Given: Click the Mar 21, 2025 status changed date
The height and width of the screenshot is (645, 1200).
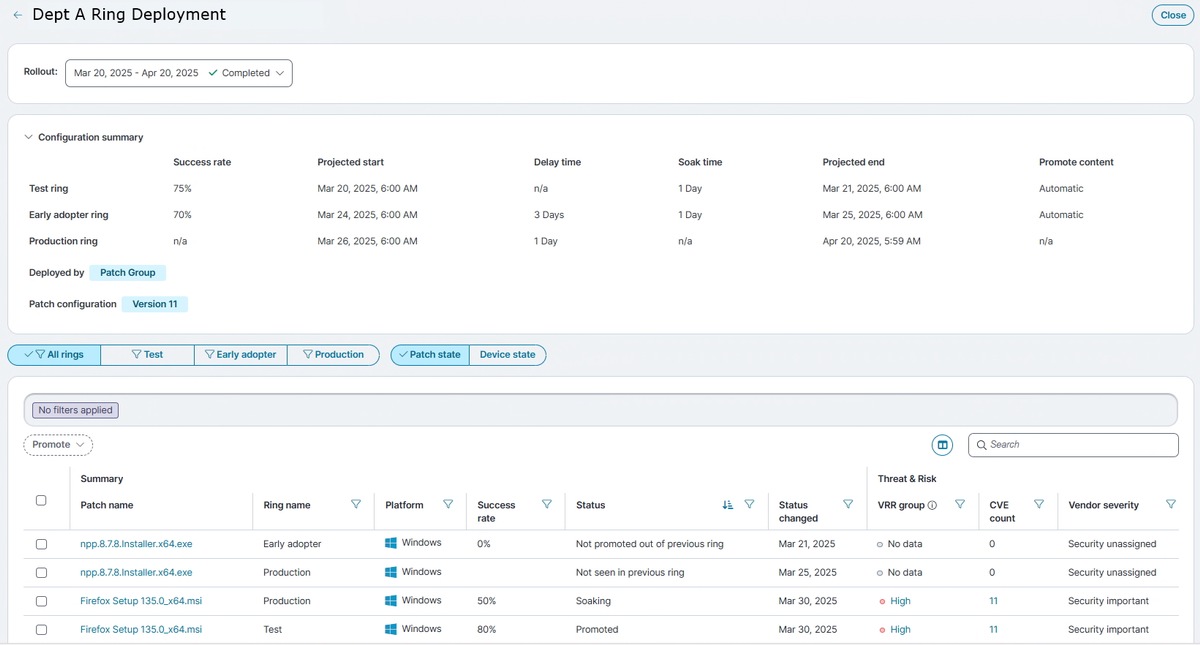Looking at the screenshot, I should coord(808,544).
